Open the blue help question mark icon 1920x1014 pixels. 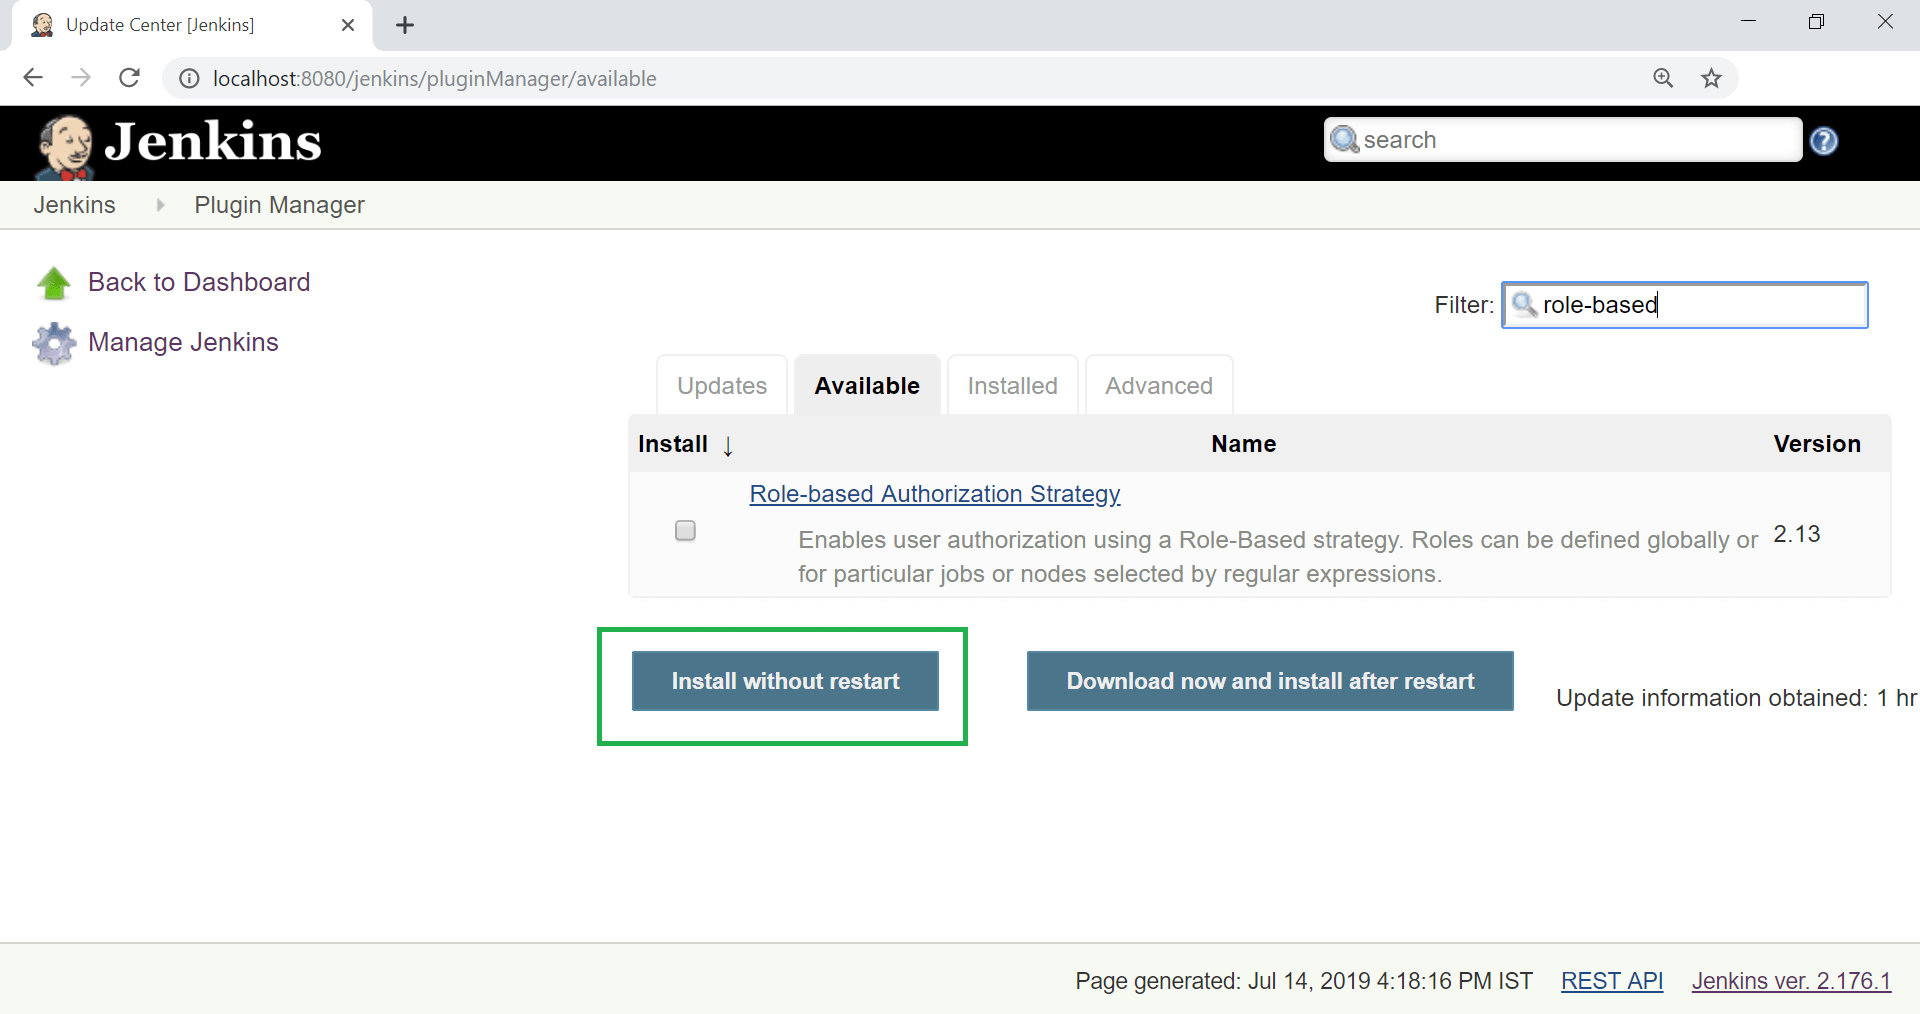1824,141
